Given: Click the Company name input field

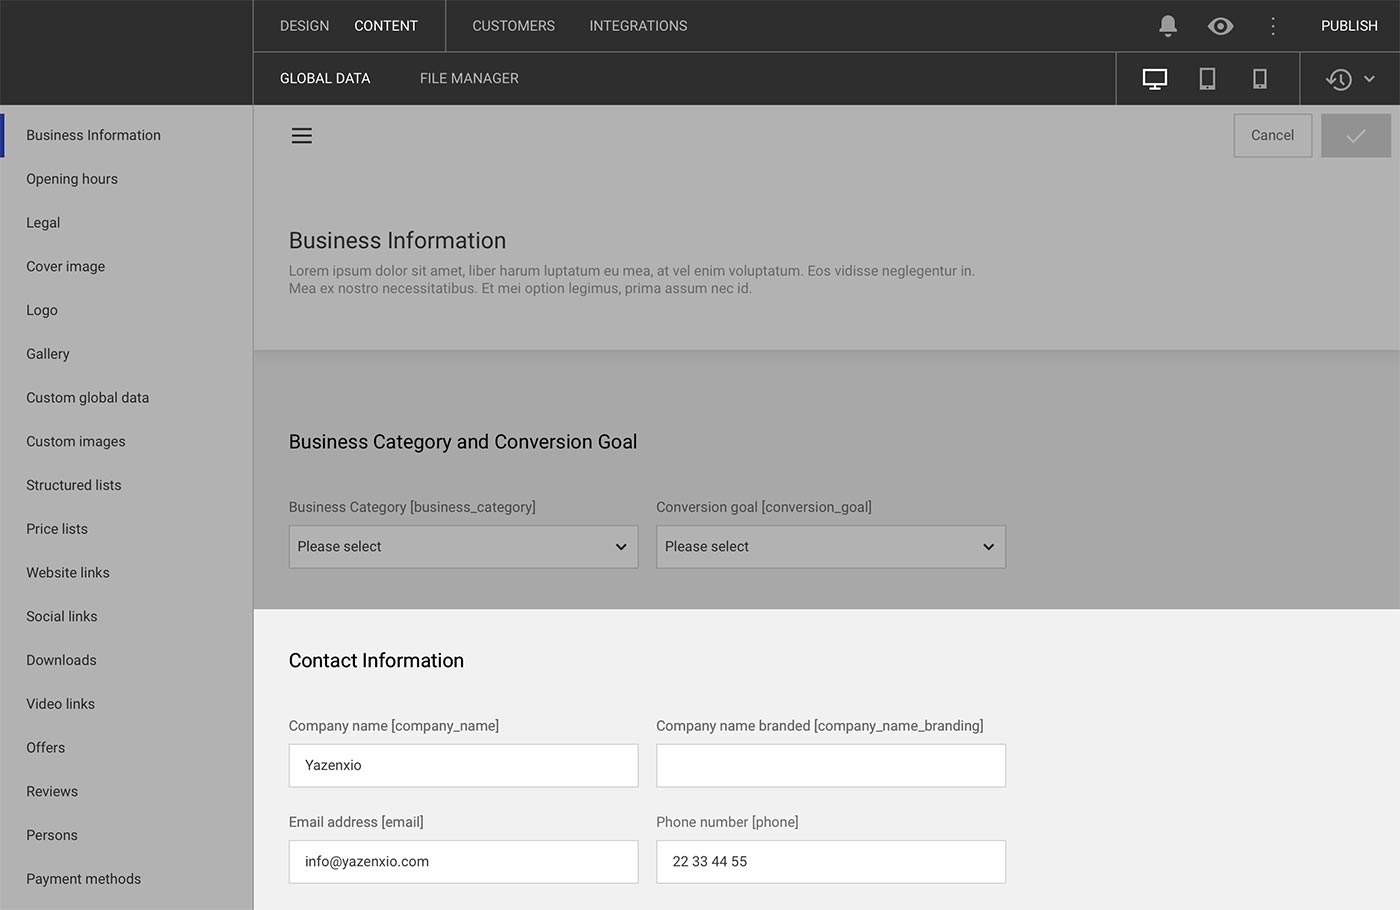Looking at the screenshot, I should point(463,766).
